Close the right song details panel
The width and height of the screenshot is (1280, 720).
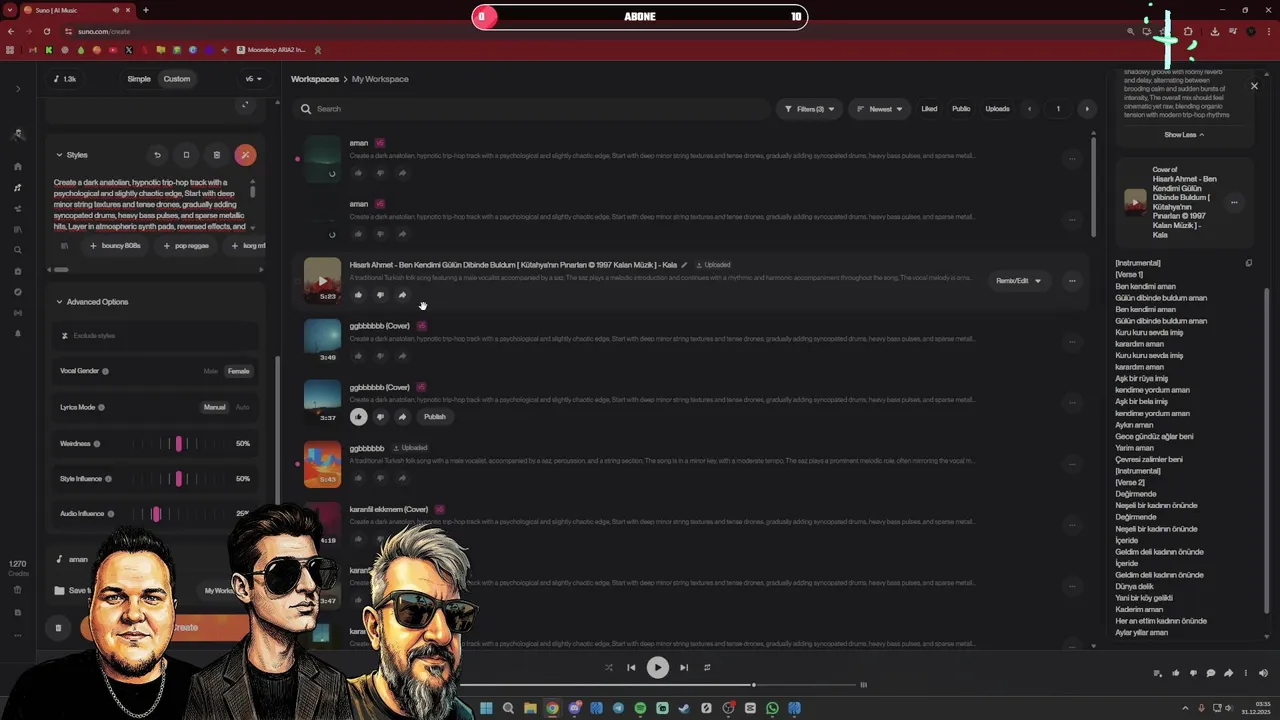[x=1254, y=86]
